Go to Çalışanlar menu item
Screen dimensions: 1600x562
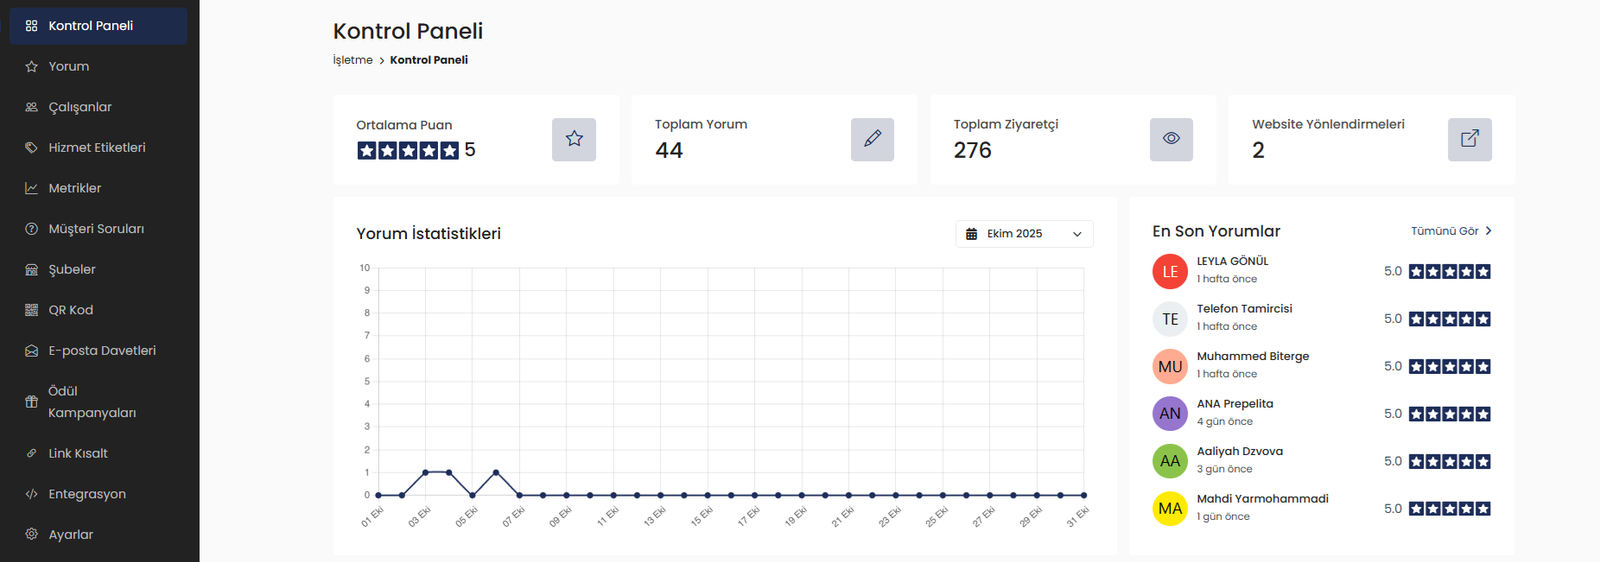80,107
